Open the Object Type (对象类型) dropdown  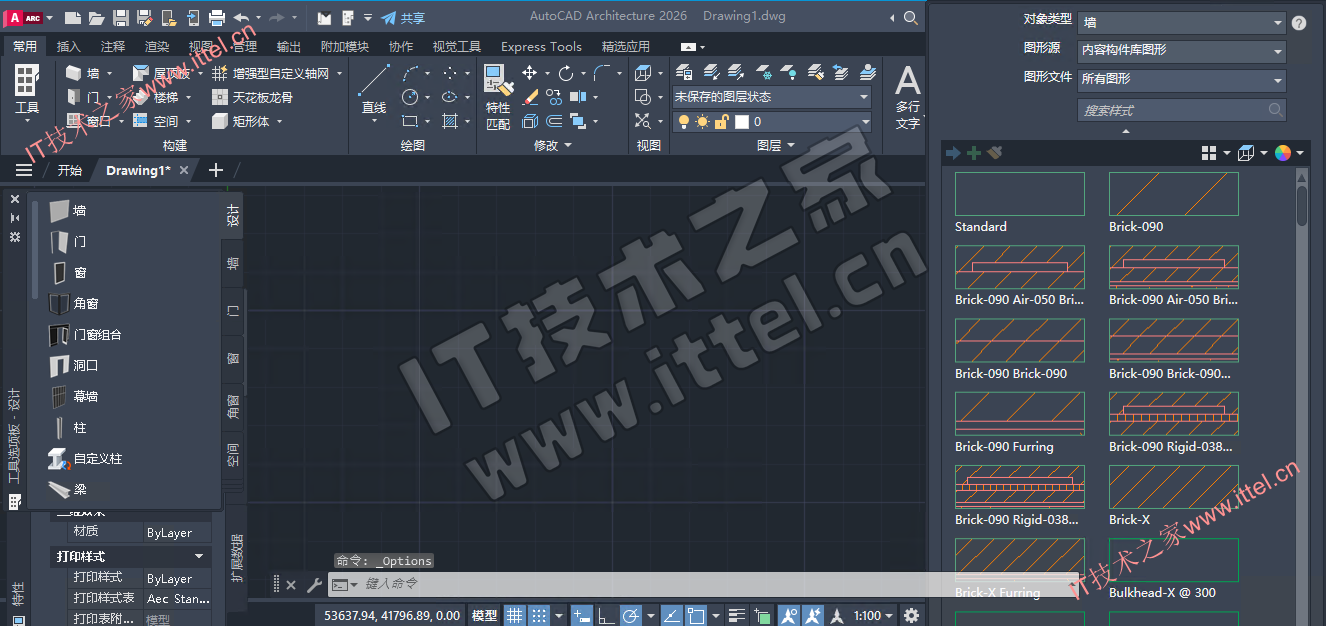[1181, 22]
